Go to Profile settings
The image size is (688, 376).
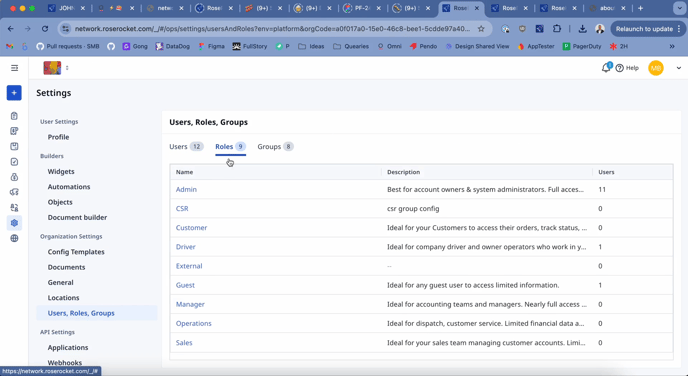point(58,137)
